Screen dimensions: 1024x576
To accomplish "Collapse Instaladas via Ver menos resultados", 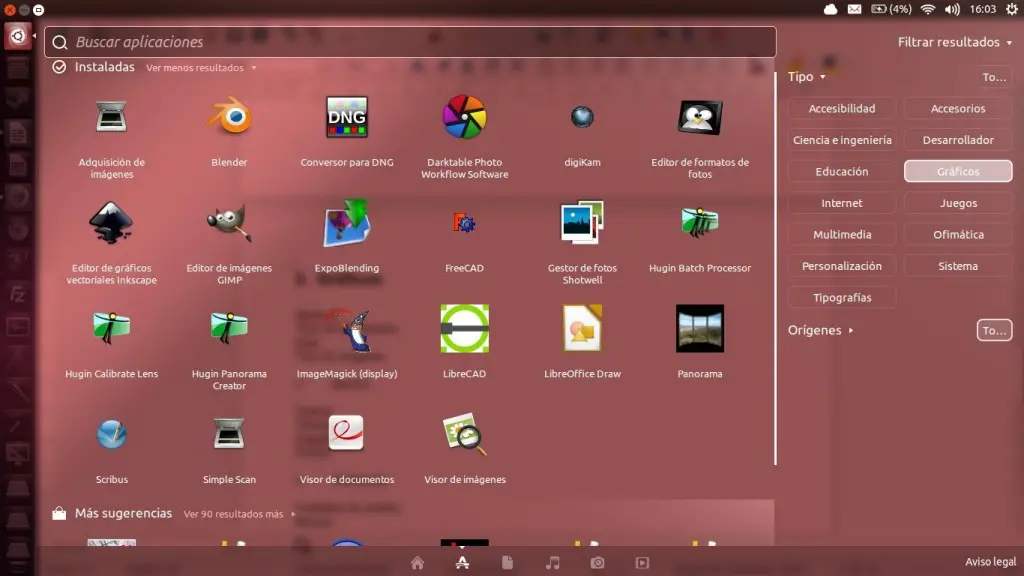I will pyautogui.click(x=200, y=68).
